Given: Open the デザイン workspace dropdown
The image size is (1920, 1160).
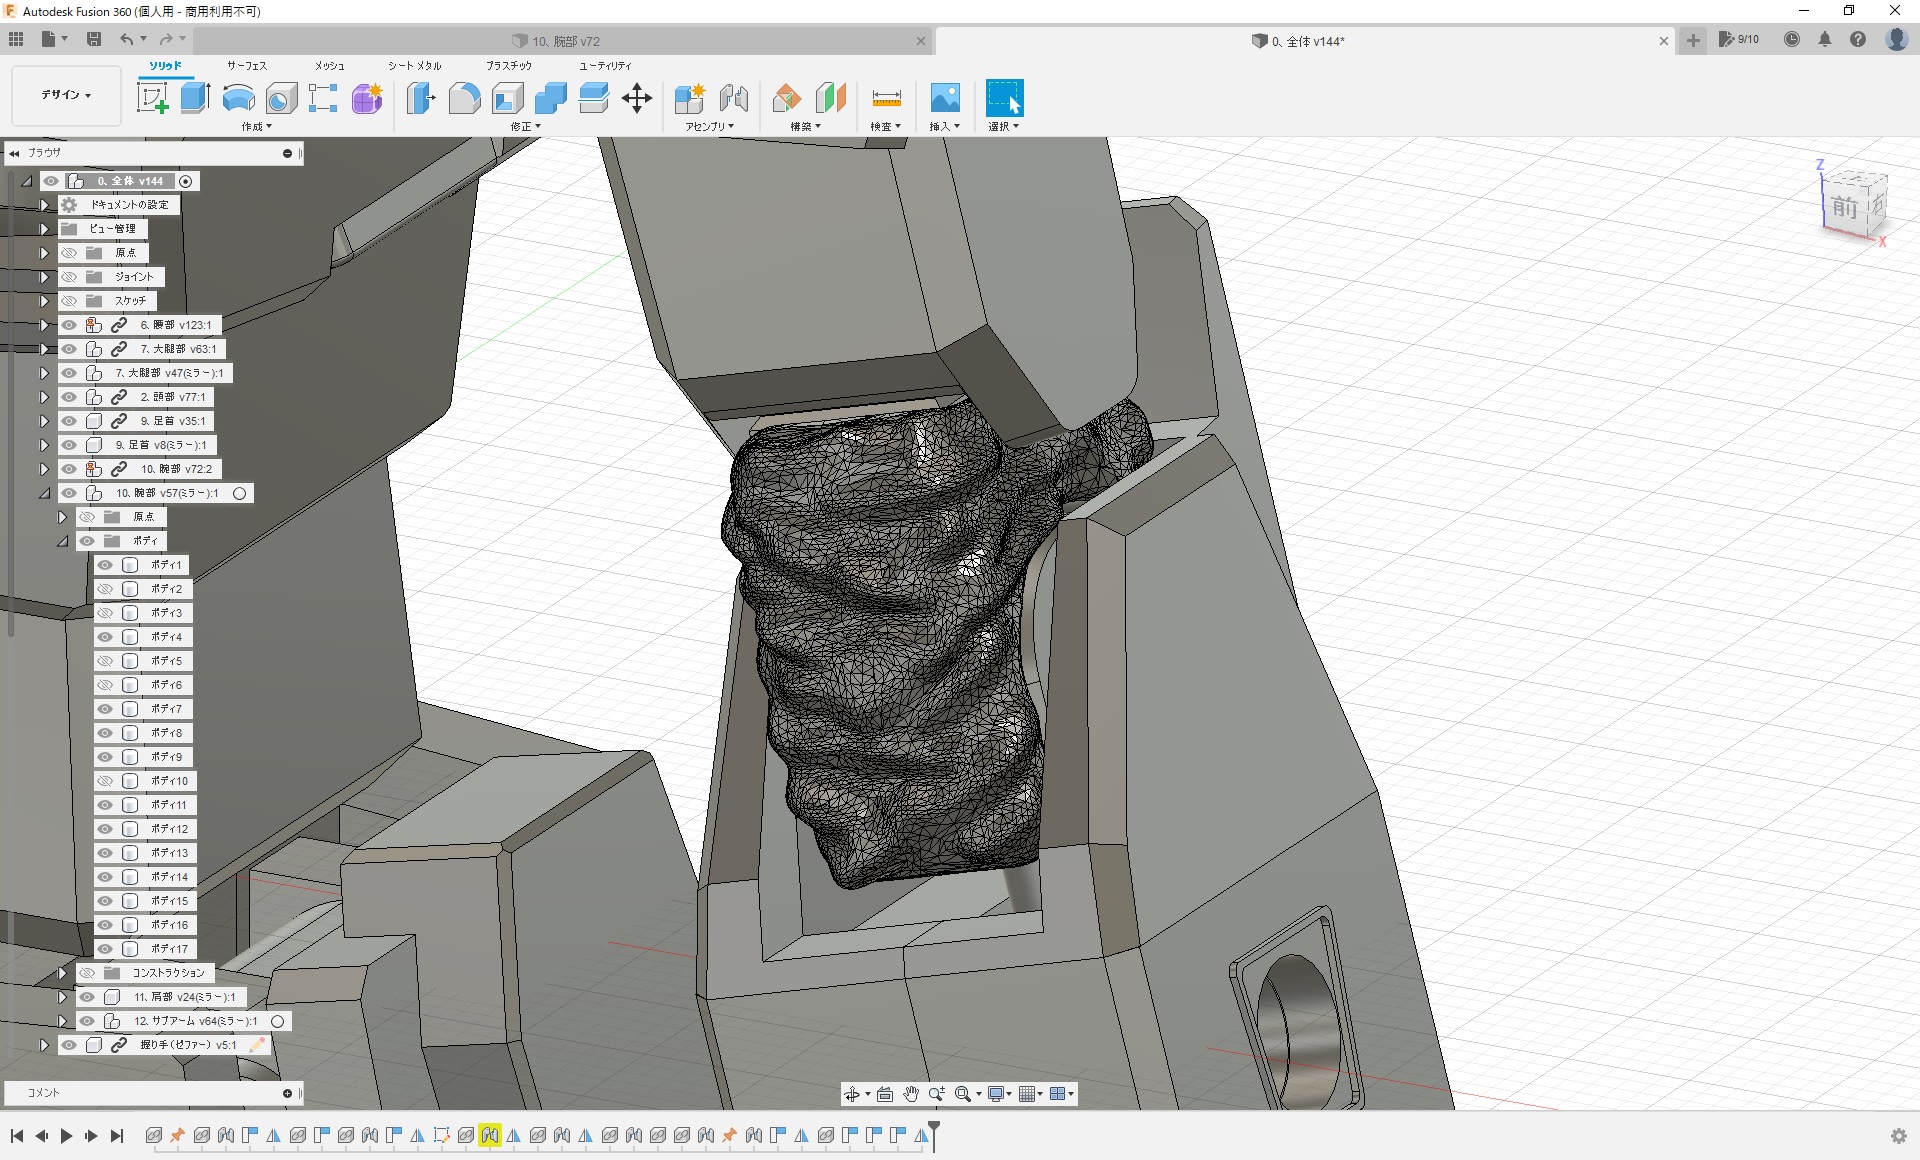Looking at the screenshot, I should pos(66,95).
